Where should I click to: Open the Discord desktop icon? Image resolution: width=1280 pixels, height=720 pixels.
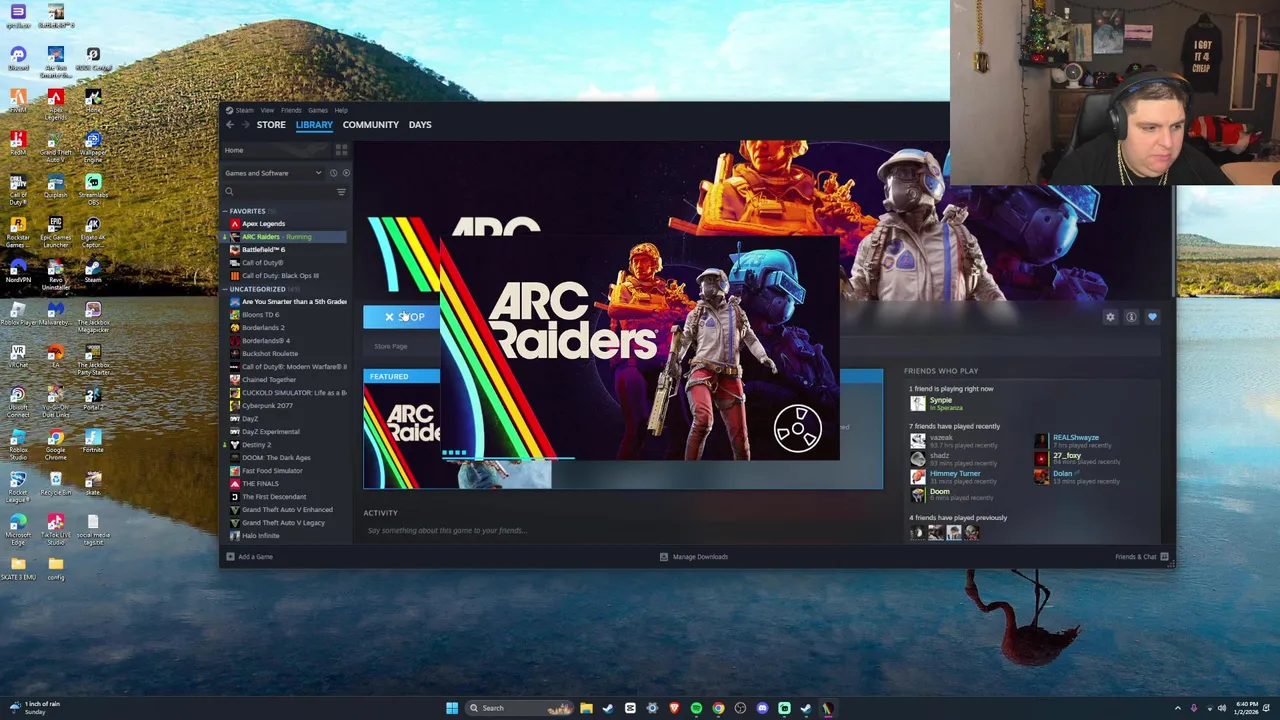coord(18,58)
